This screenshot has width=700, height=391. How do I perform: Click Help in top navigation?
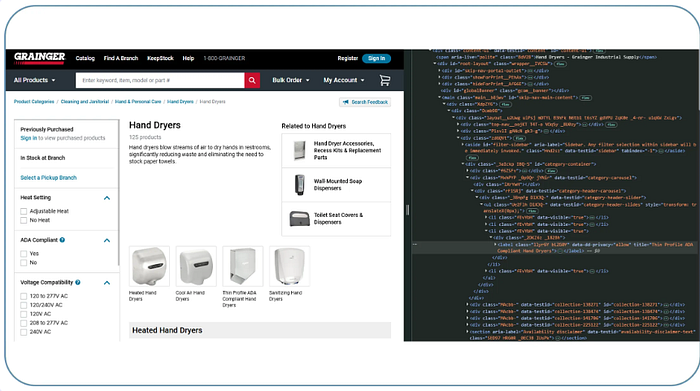(188, 58)
